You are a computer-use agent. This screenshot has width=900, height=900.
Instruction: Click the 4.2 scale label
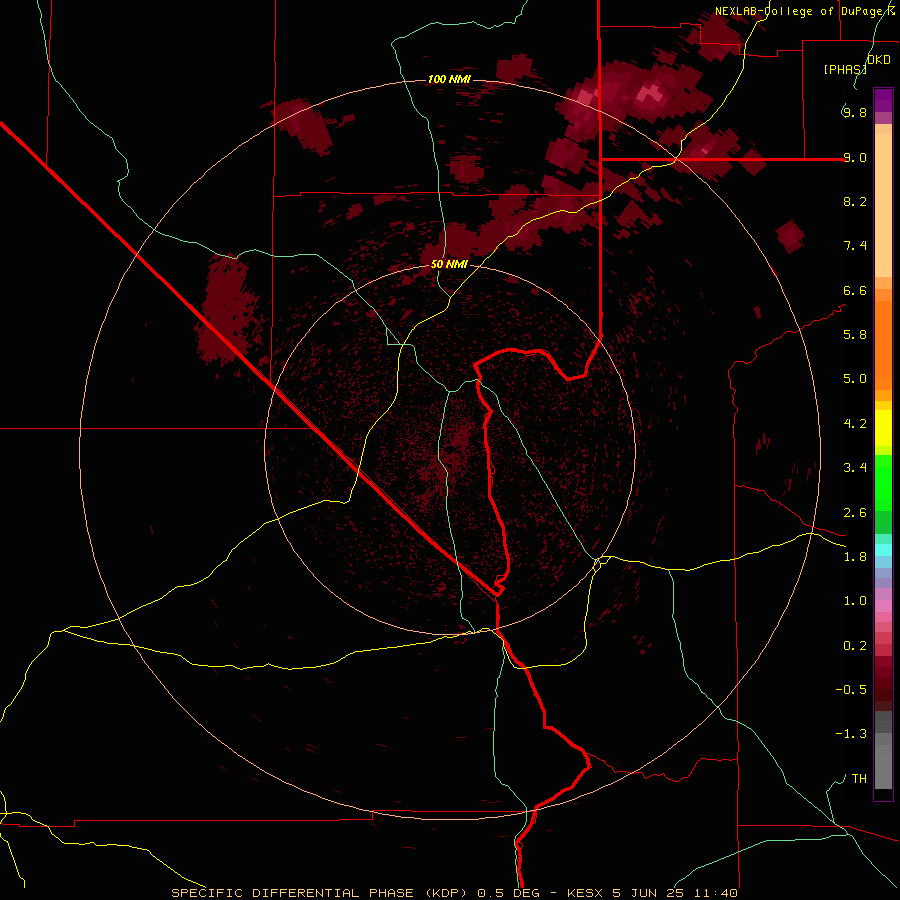point(855,424)
